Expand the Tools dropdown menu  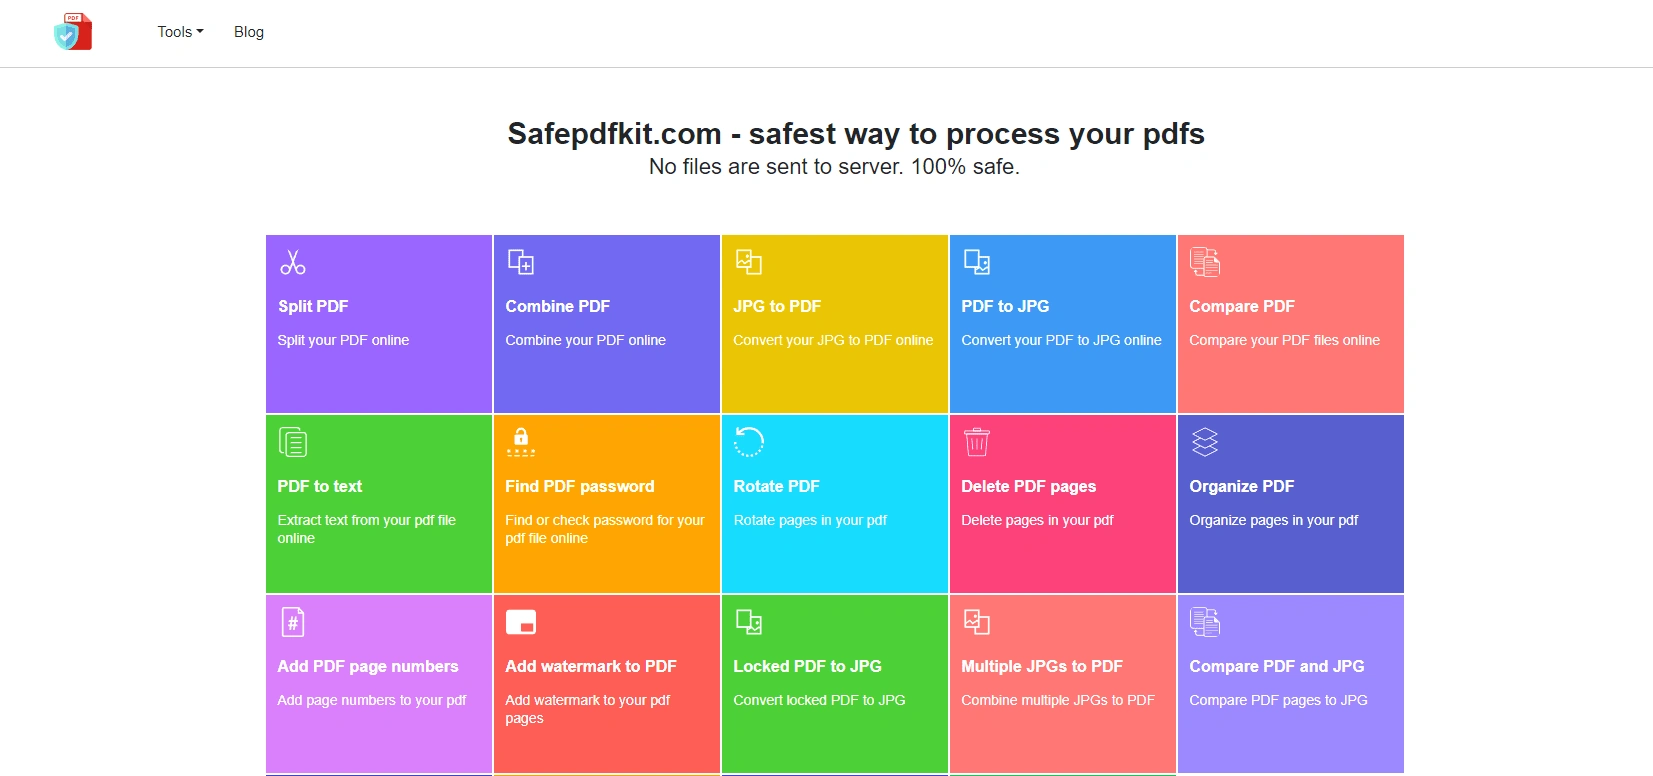point(180,32)
